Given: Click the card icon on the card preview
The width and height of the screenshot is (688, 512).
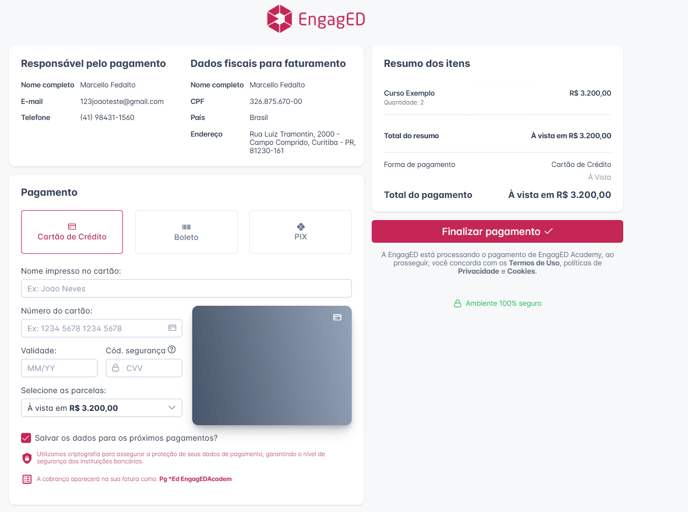Looking at the screenshot, I should [x=337, y=317].
